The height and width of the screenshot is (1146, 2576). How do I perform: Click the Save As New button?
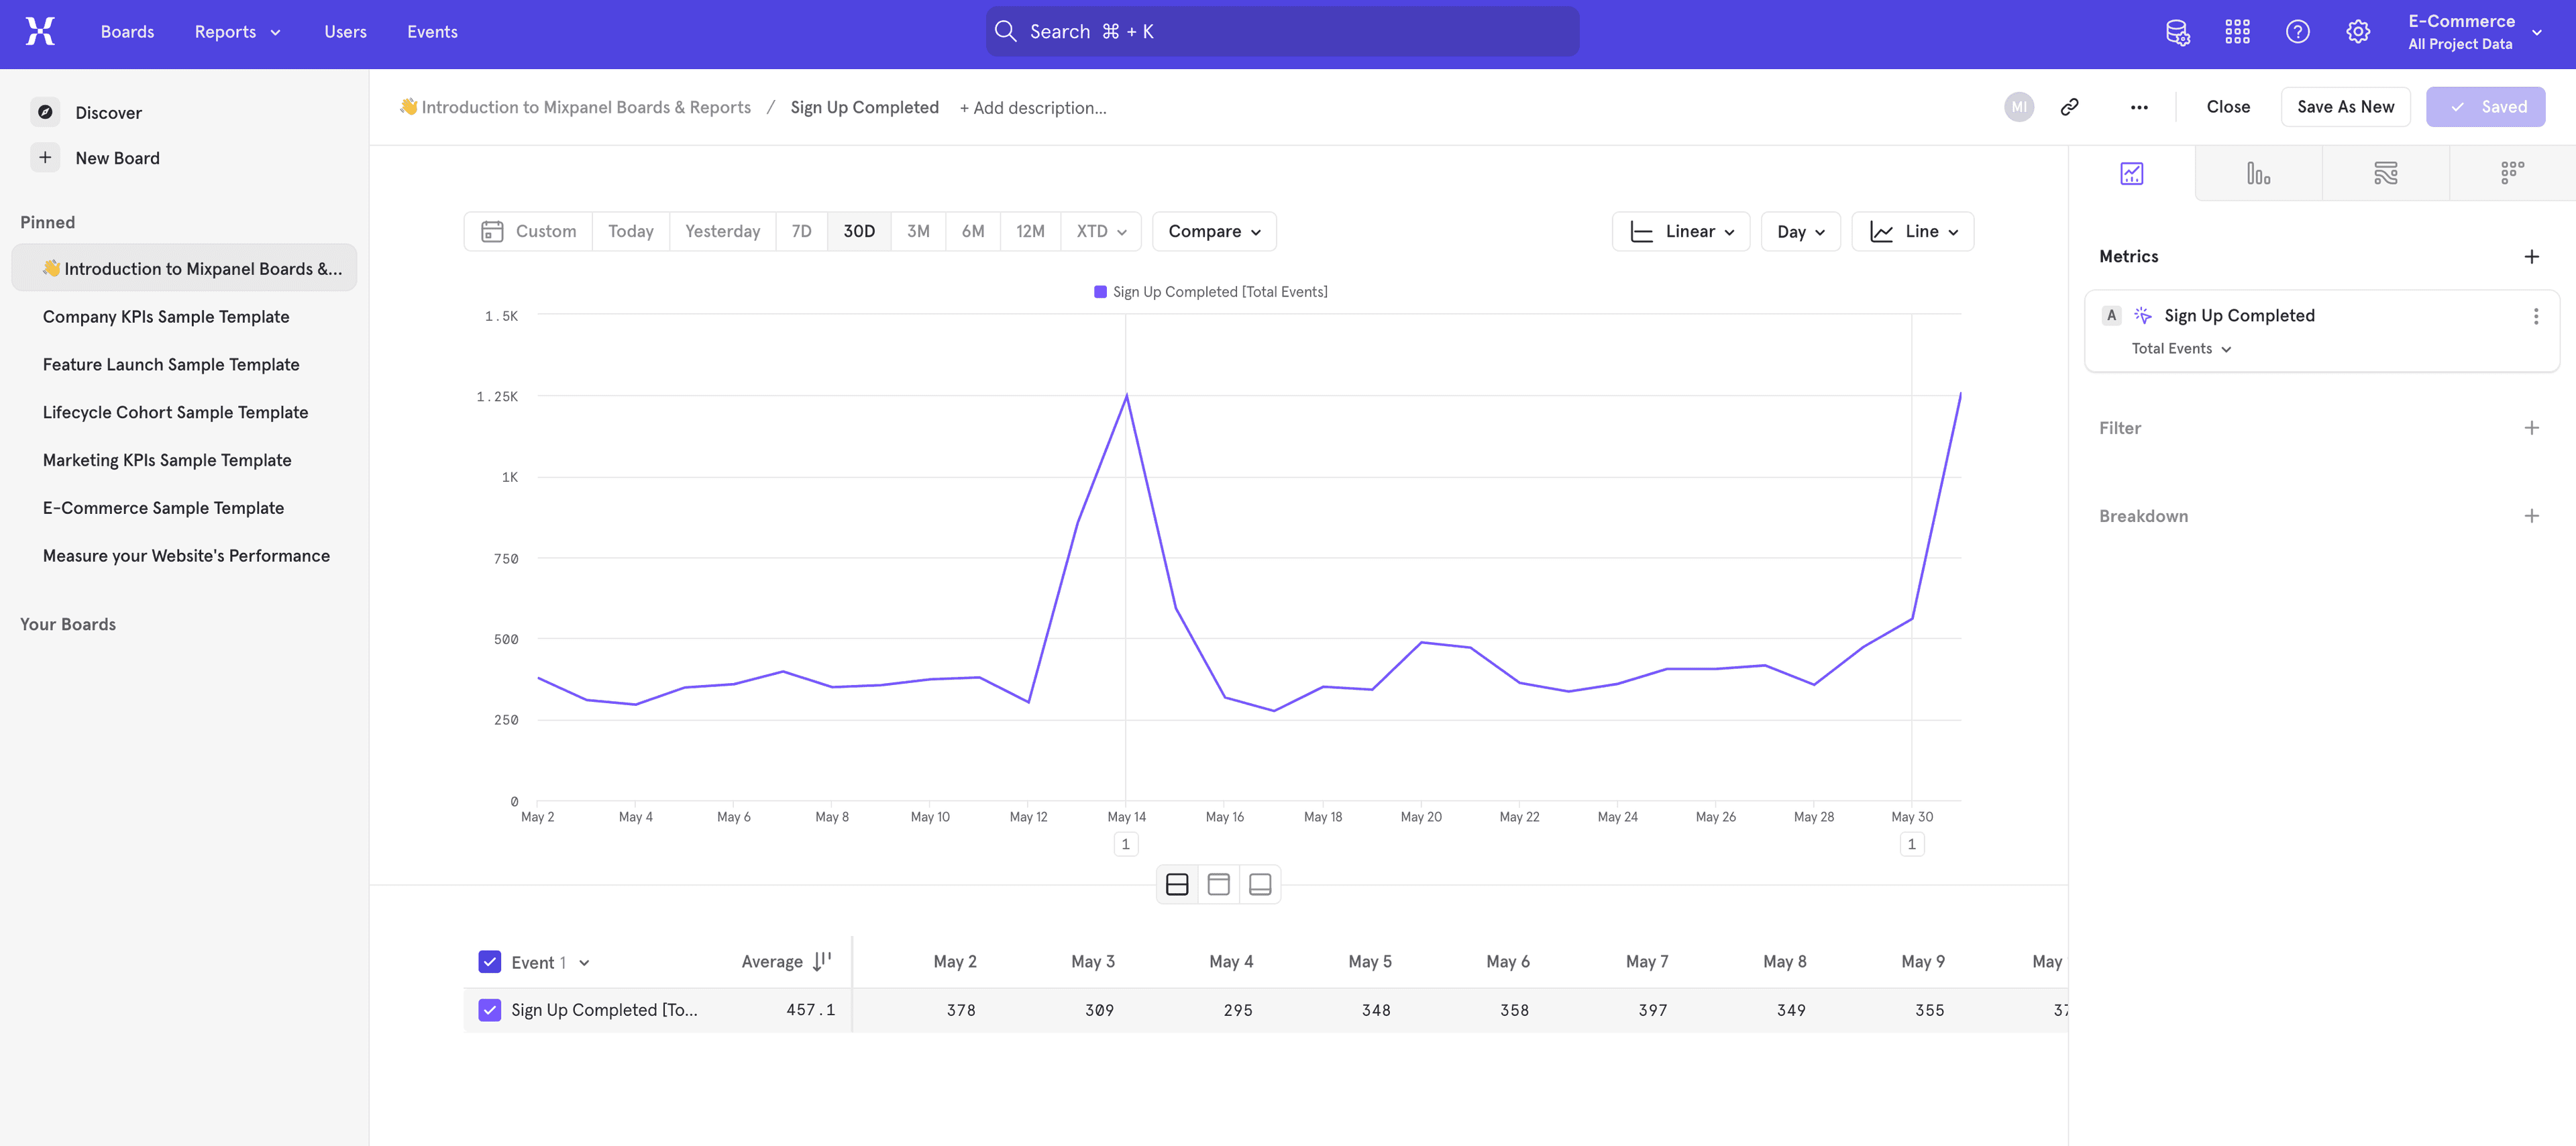2345,105
